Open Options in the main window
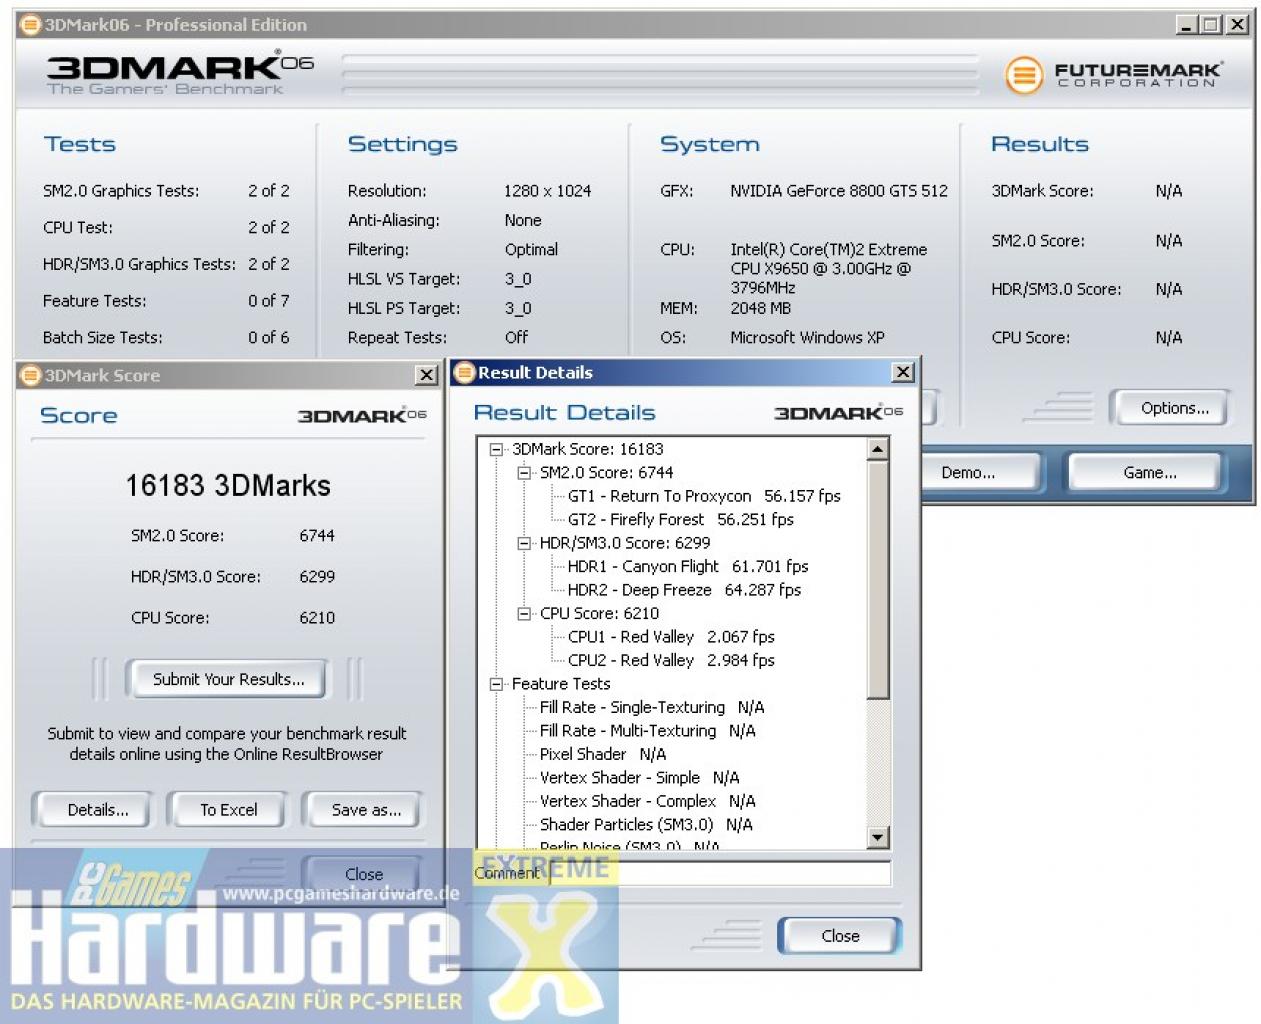The image size is (1261, 1024). click(x=1175, y=408)
